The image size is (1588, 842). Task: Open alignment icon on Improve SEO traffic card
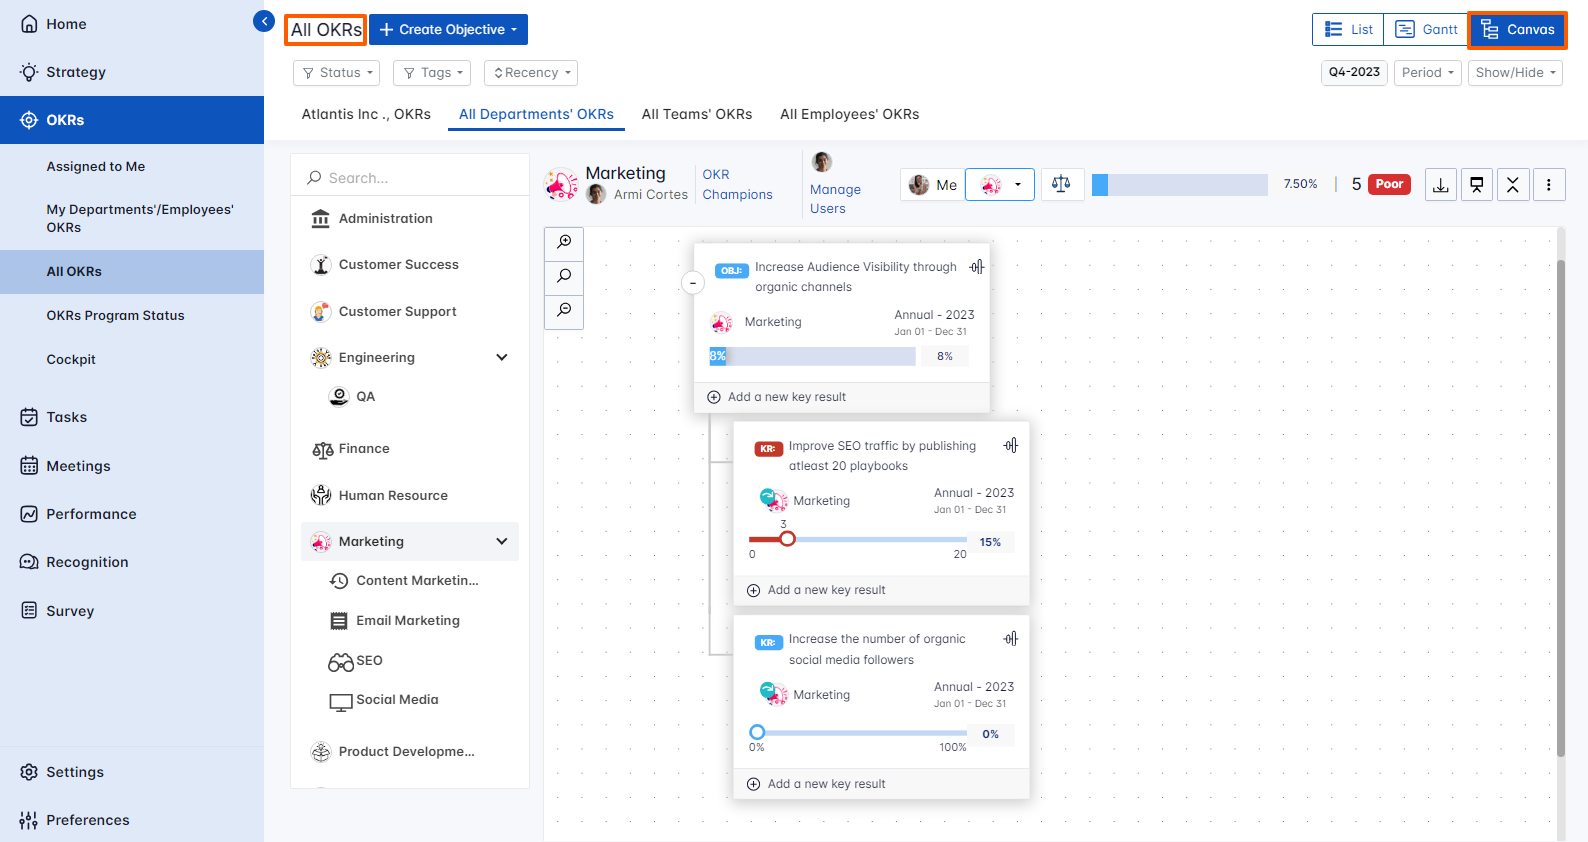(x=1011, y=446)
